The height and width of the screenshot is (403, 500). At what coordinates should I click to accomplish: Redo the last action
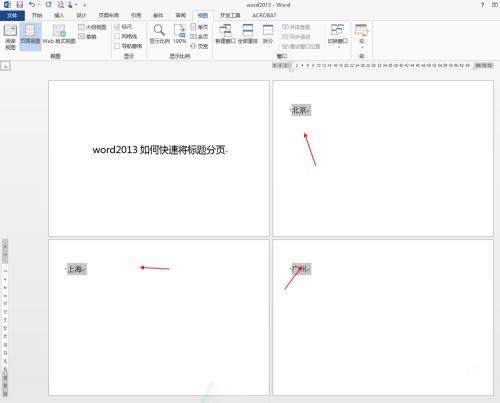[x=49, y=5]
